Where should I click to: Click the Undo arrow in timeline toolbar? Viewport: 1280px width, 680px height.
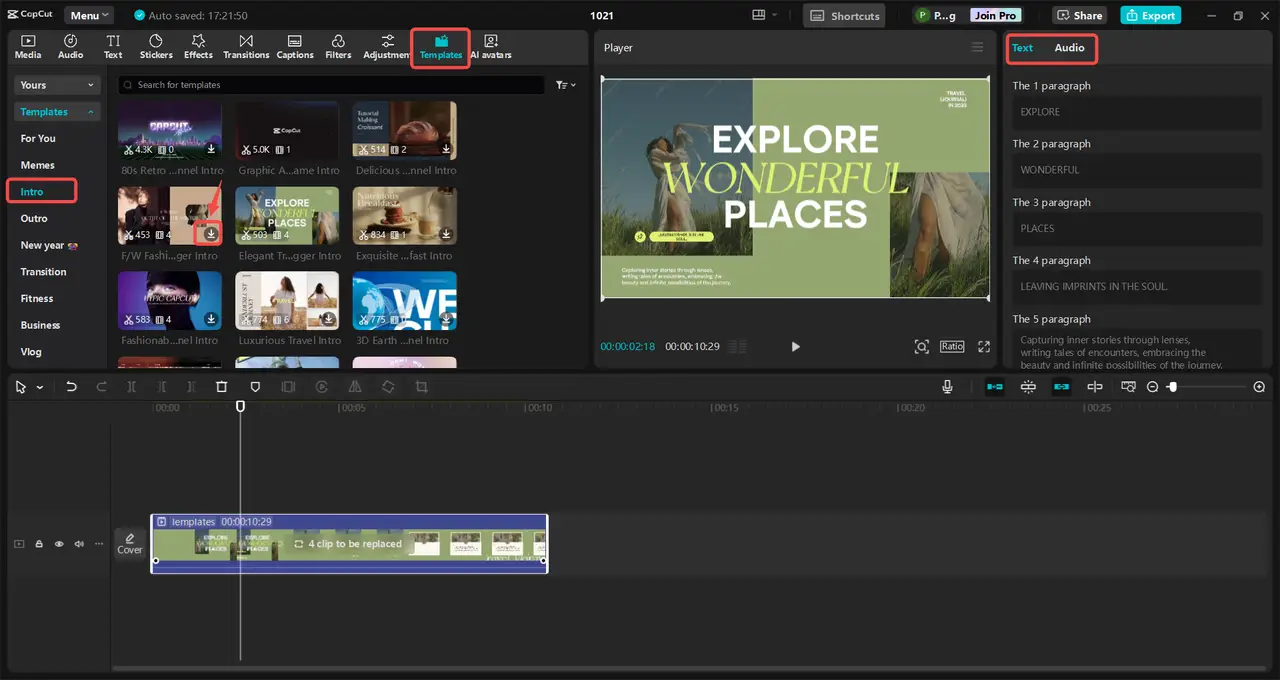point(71,387)
